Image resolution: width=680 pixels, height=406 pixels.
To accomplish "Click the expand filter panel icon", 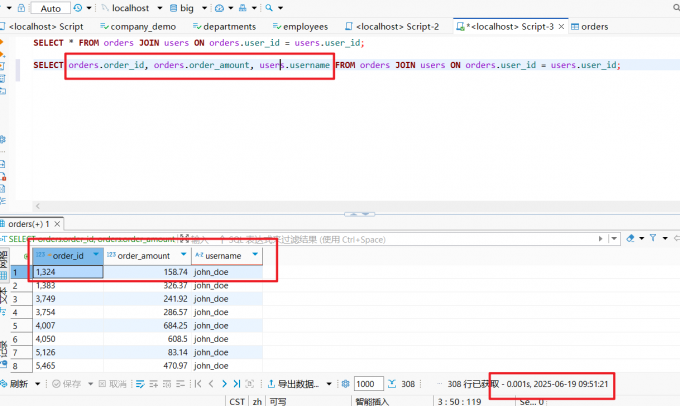I will coord(185,238).
